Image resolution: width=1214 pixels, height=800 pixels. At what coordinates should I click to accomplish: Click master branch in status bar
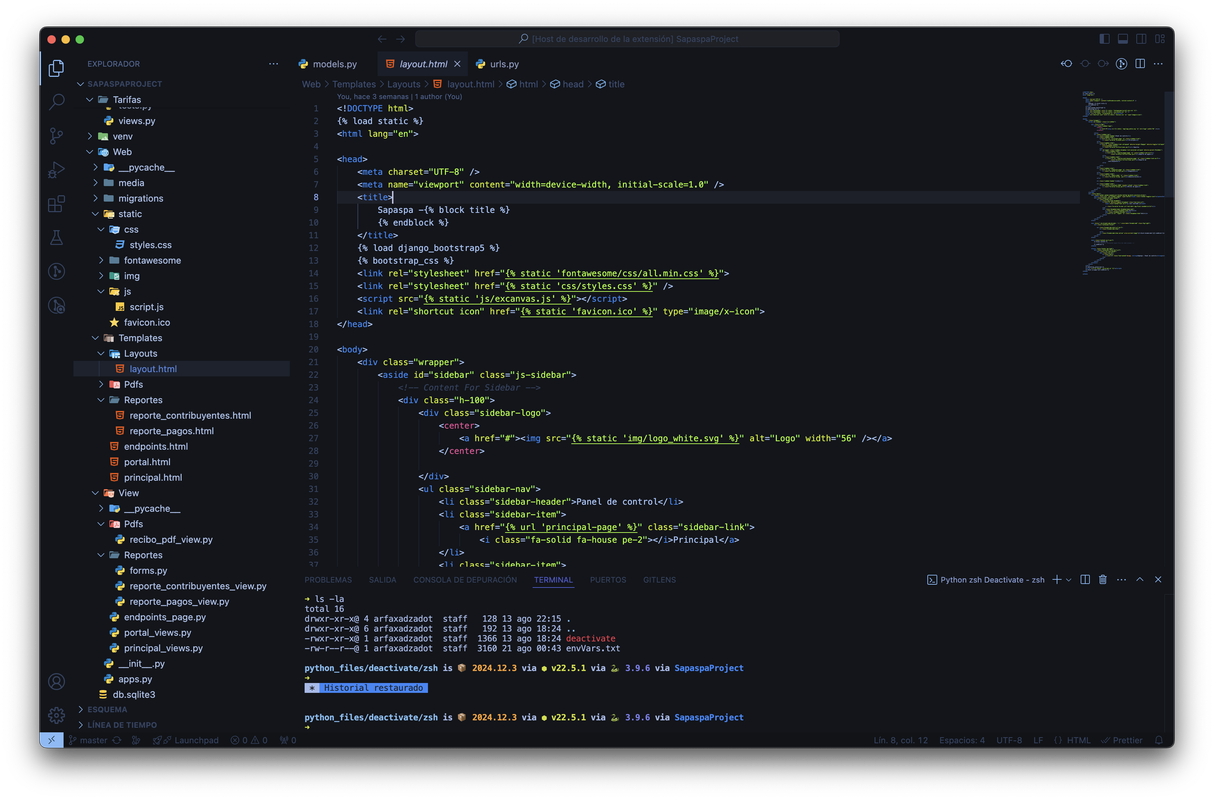[x=88, y=741]
